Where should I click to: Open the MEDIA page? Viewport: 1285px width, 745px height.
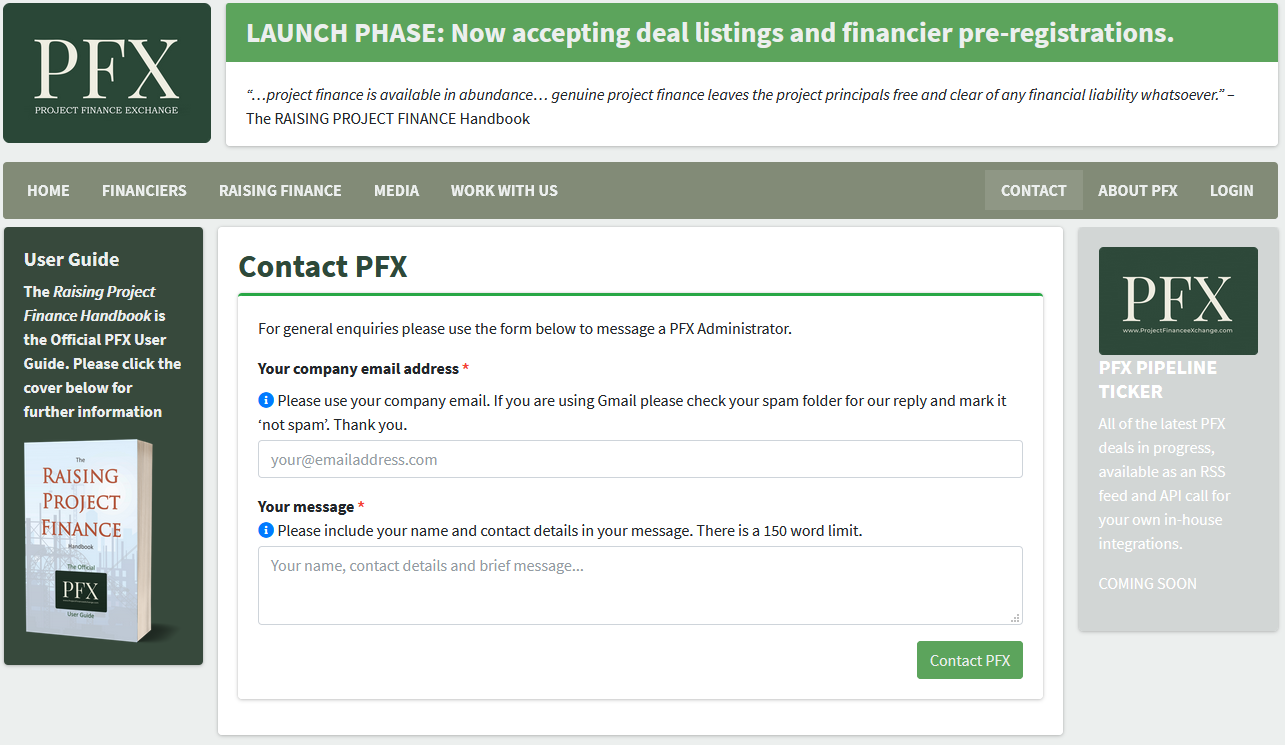[x=396, y=190]
